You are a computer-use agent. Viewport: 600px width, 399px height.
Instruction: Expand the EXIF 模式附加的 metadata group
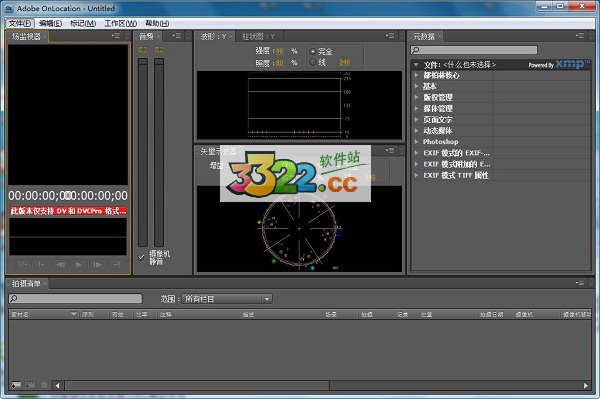click(416, 164)
